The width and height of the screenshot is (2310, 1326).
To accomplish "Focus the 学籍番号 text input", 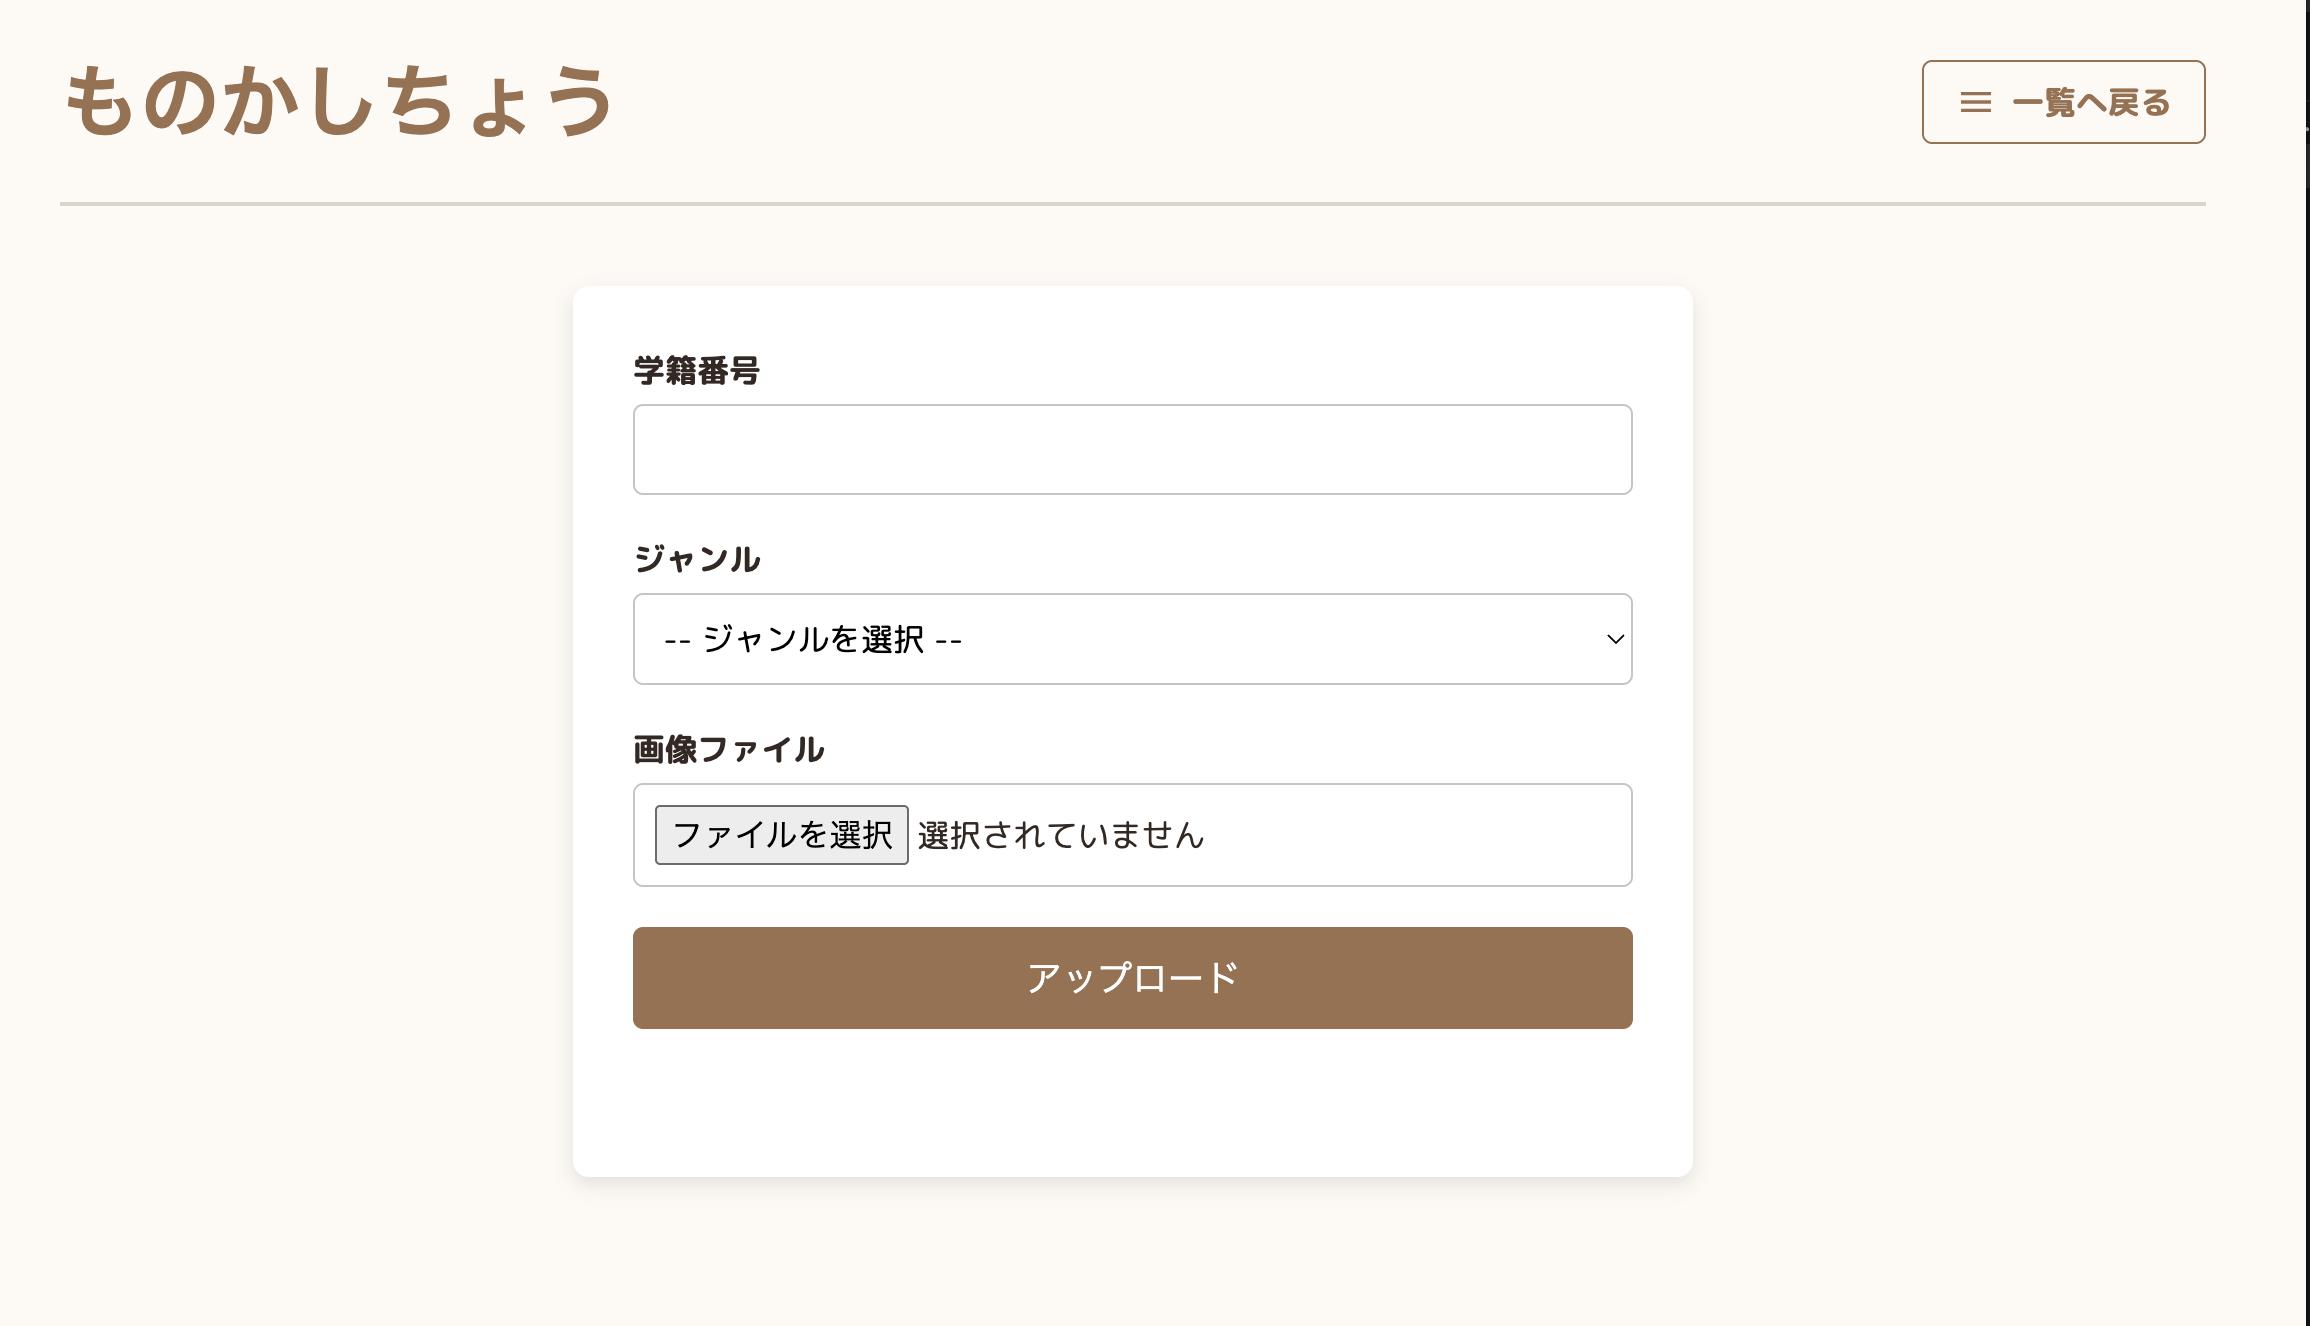I will click(1132, 449).
